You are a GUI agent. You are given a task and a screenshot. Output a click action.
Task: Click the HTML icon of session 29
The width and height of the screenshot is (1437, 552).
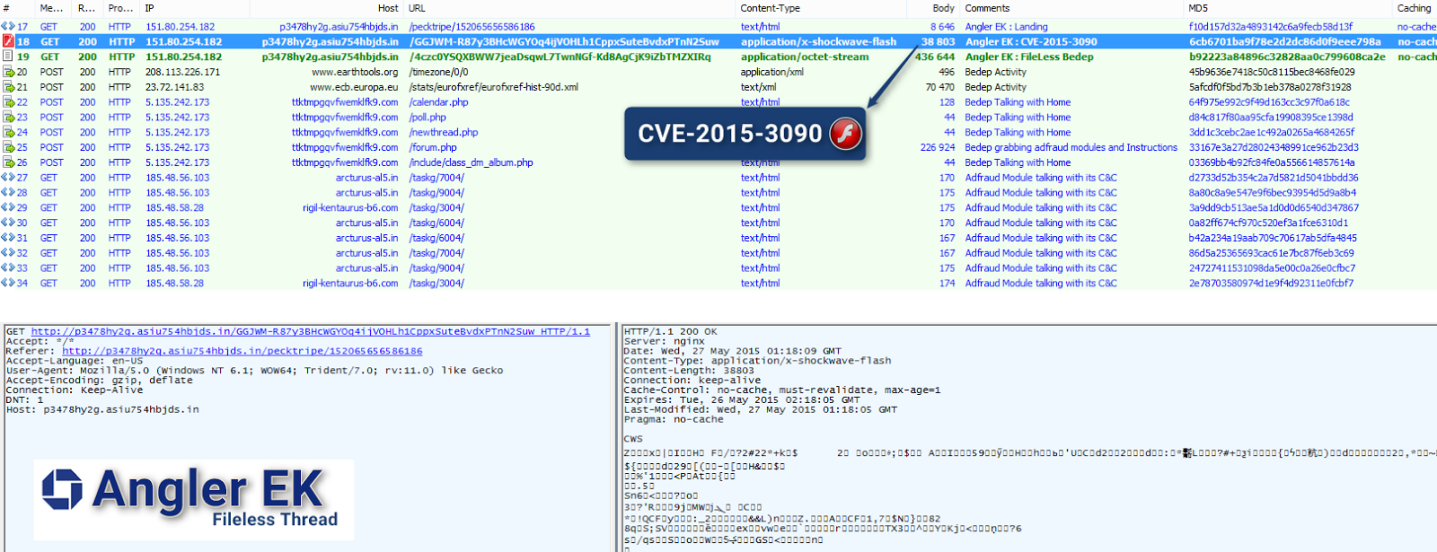pos(8,208)
